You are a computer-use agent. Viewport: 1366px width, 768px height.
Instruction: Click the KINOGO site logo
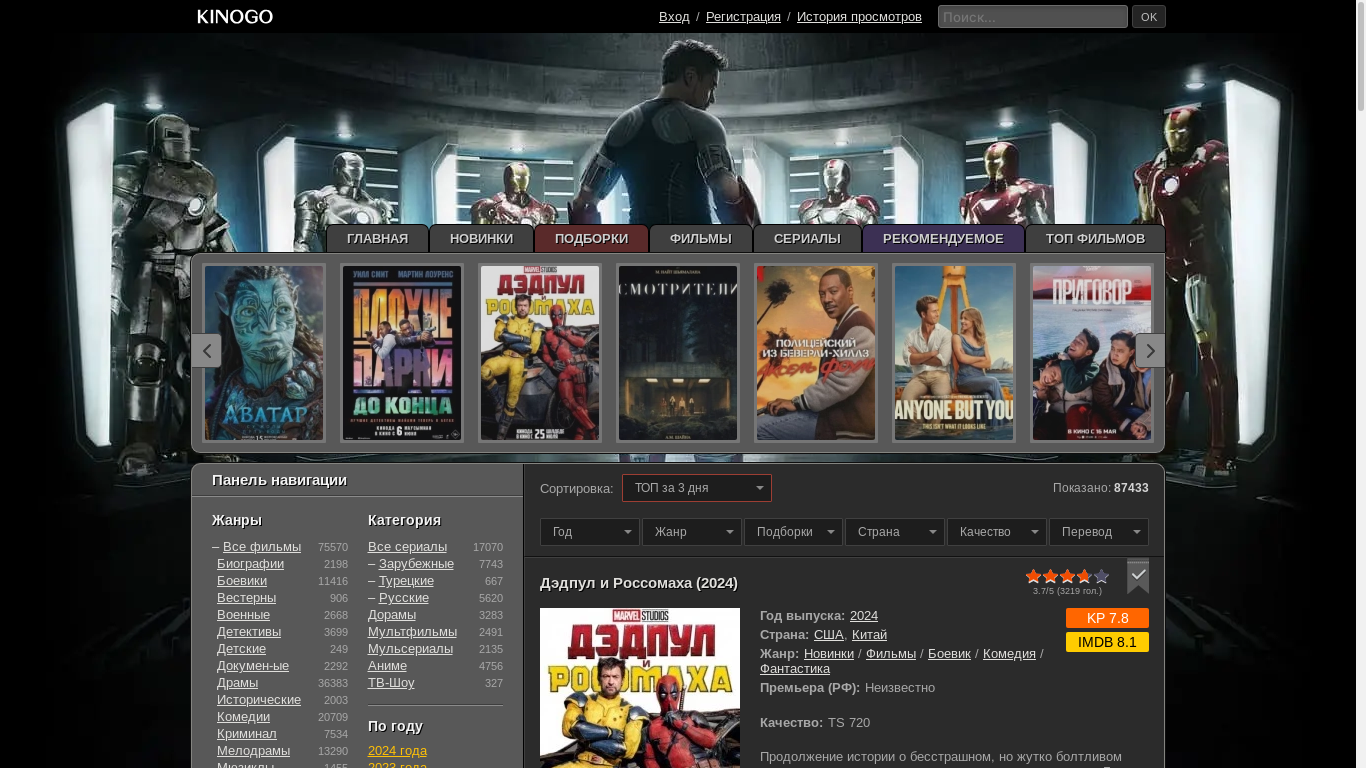[235, 16]
